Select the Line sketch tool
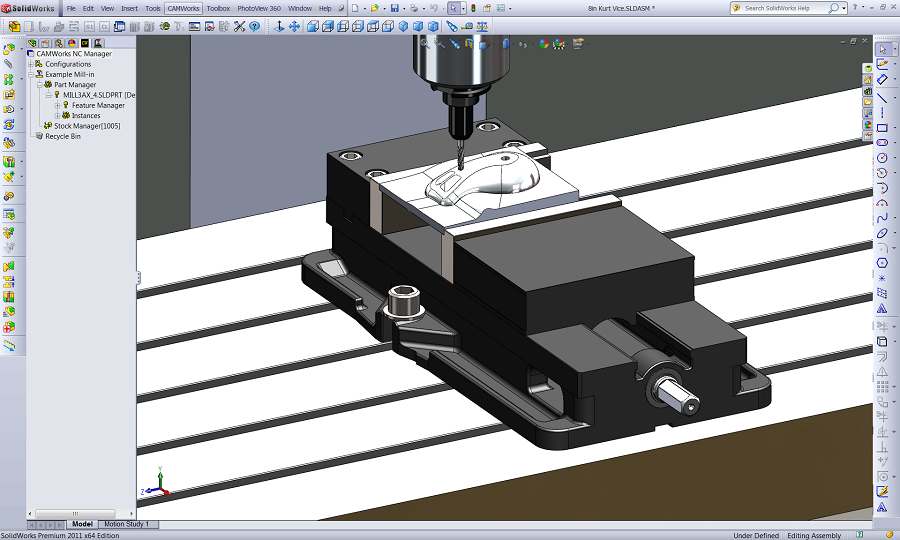The image size is (900, 540). coord(882,97)
